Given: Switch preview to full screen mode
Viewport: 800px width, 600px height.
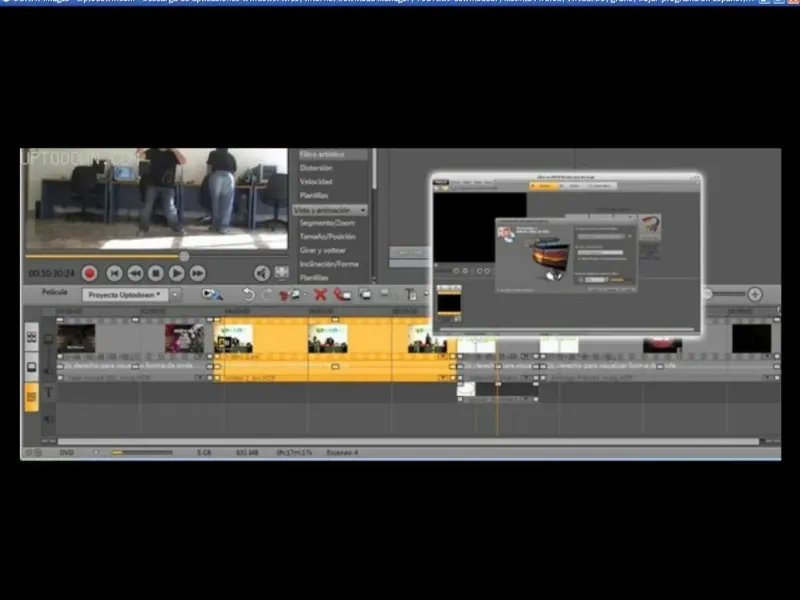Looking at the screenshot, I should (x=282, y=272).
